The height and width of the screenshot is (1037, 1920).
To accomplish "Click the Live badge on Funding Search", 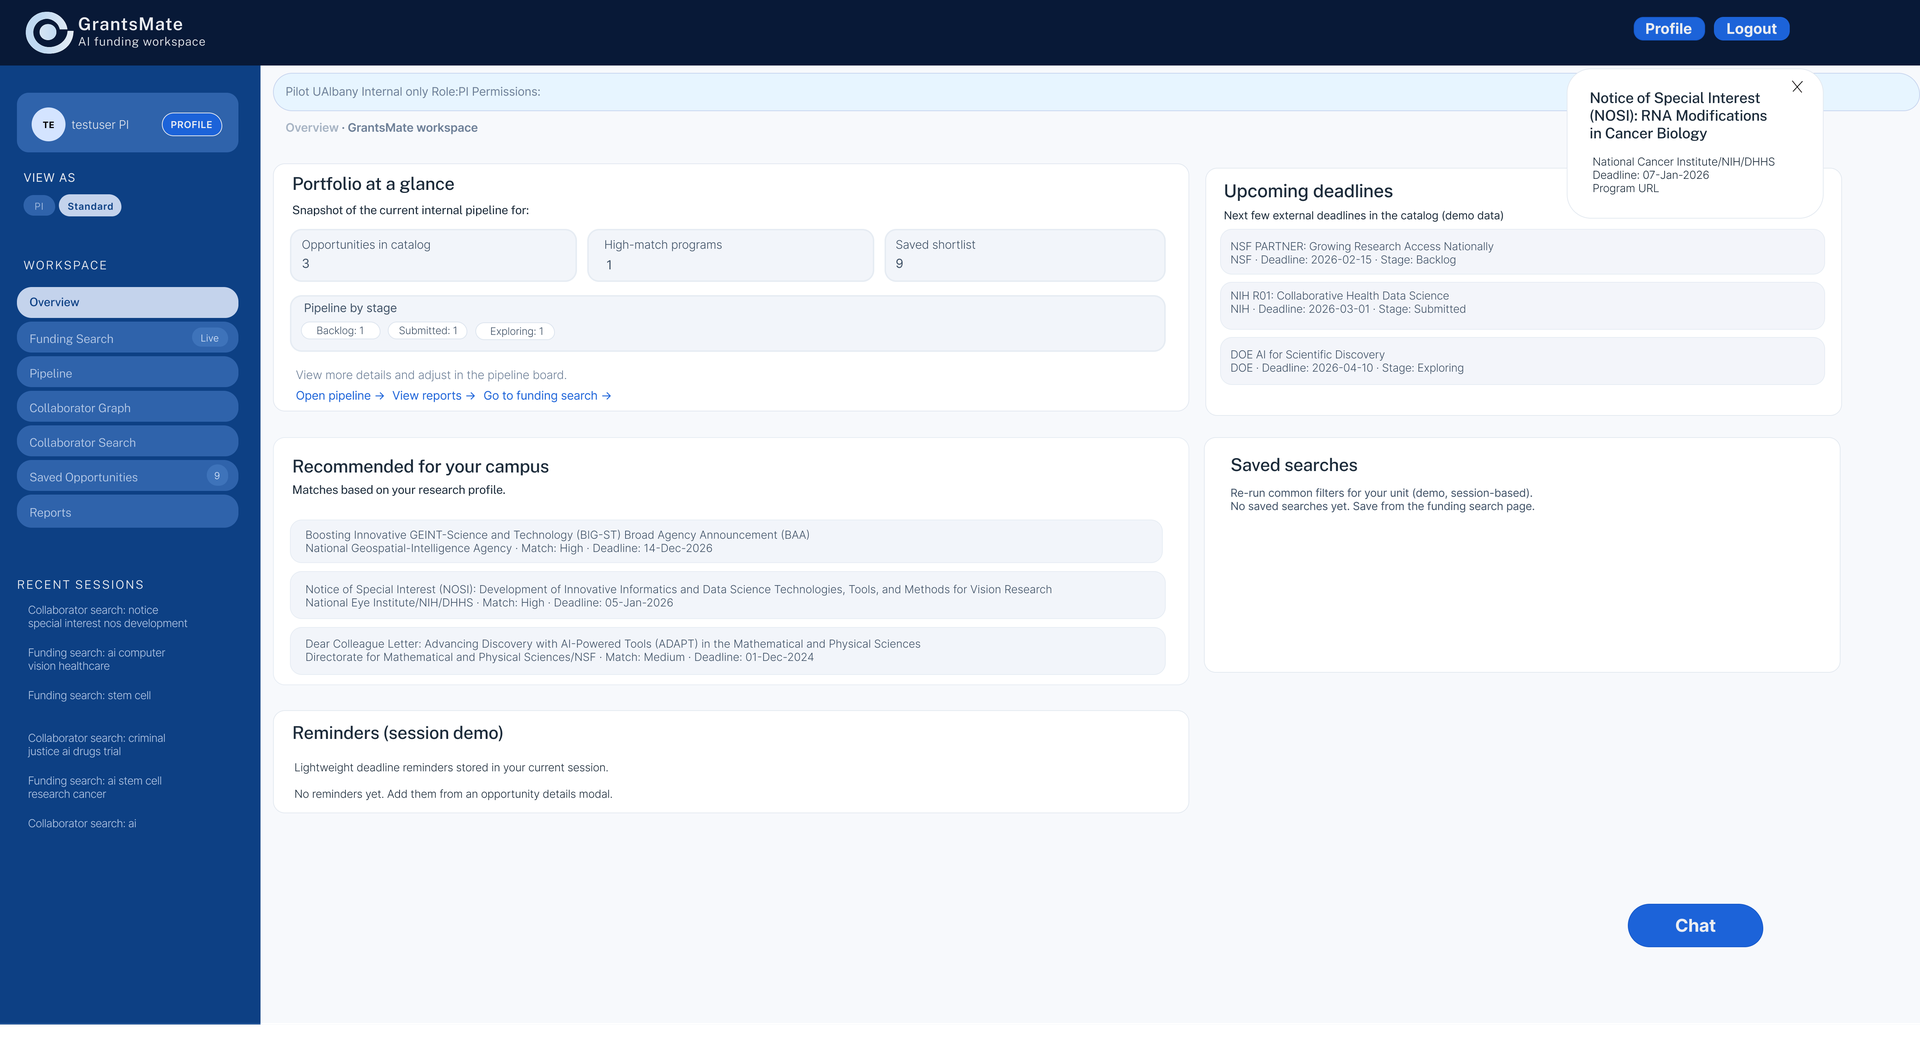I will point(209,338).
